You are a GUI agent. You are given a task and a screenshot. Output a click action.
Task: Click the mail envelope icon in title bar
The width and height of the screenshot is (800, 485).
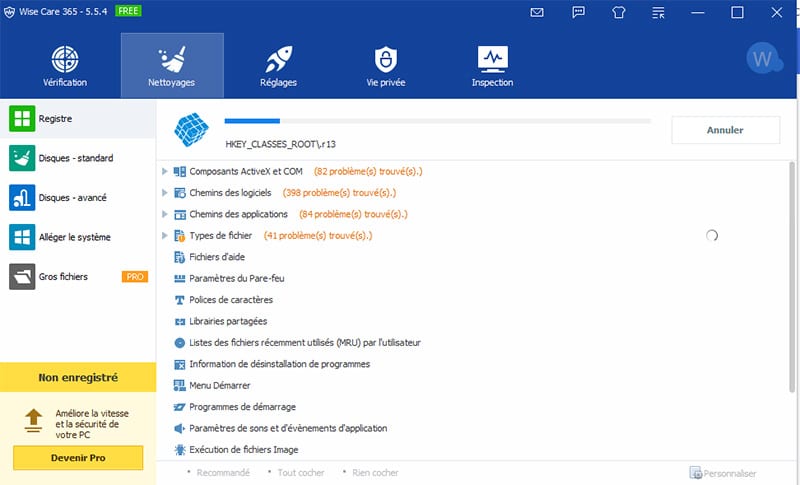537,12
